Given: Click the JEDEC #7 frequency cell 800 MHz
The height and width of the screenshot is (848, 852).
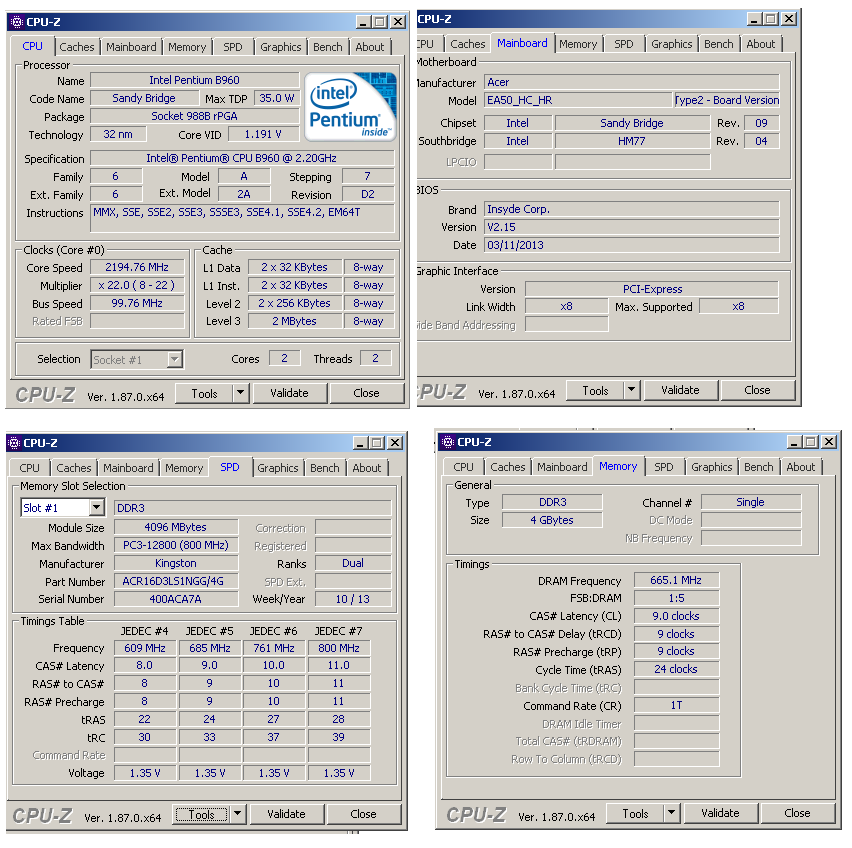Looking at the screenshot, I should pyautogui.click(x=339, y=648).
